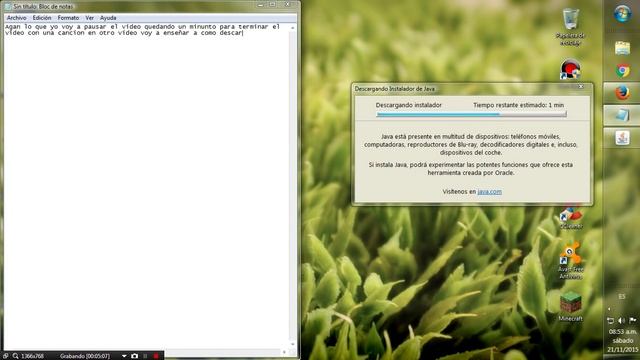Switch to Firefox on the taskbar
Image resolution: width=640 pixels, height=360 pixels.
pyautogui.click(x=622, y=93)
